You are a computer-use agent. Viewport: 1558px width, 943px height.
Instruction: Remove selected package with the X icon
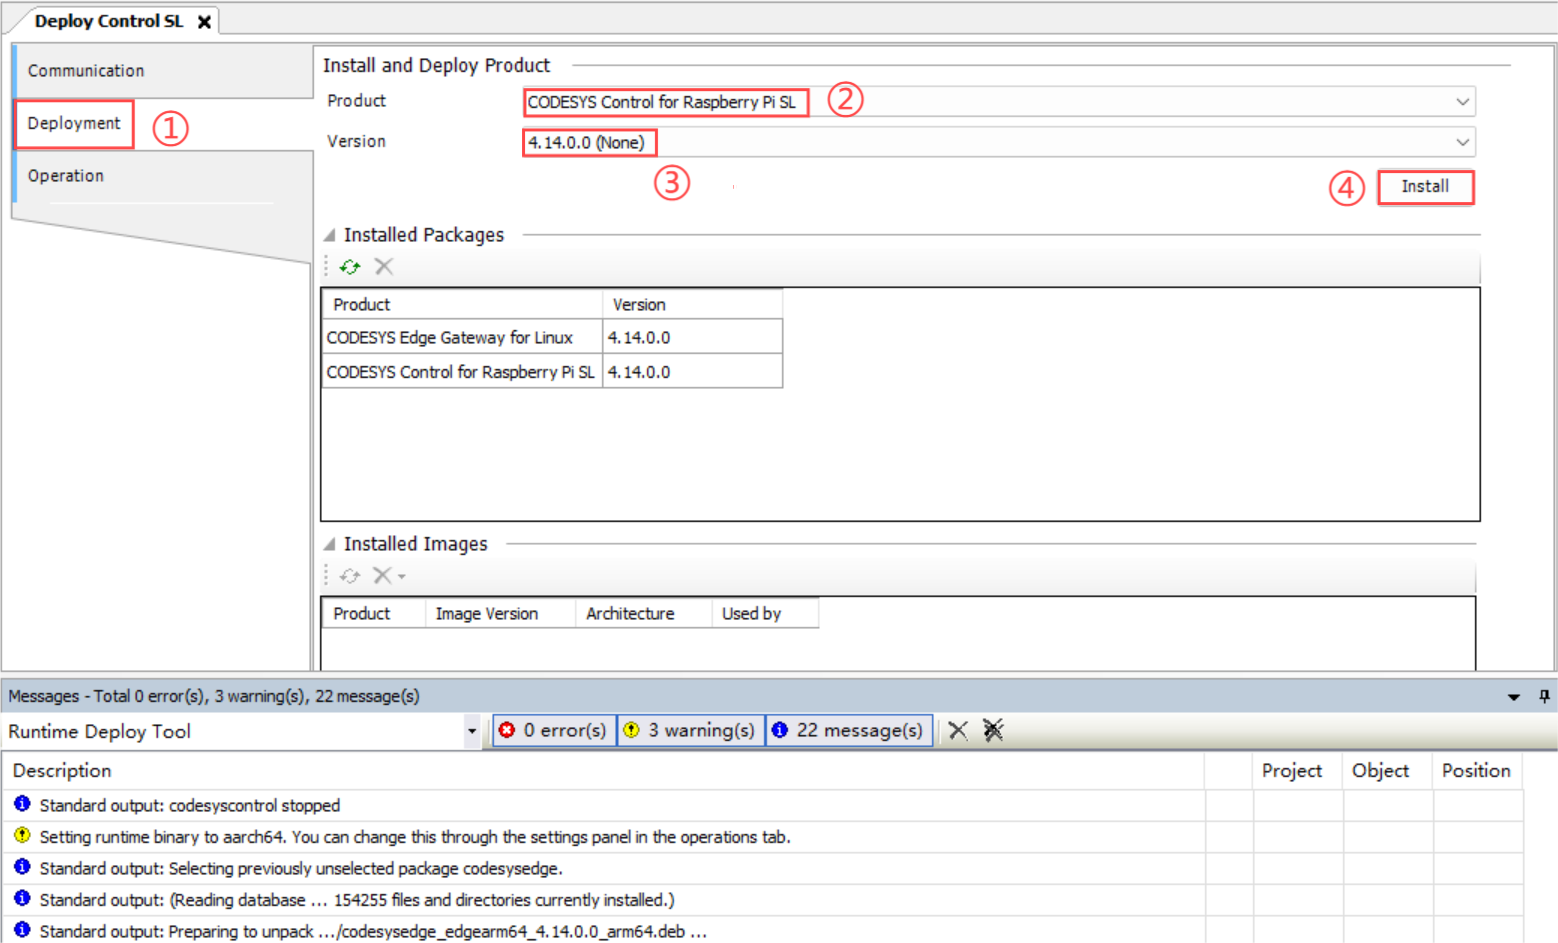[x=384, y=267]
